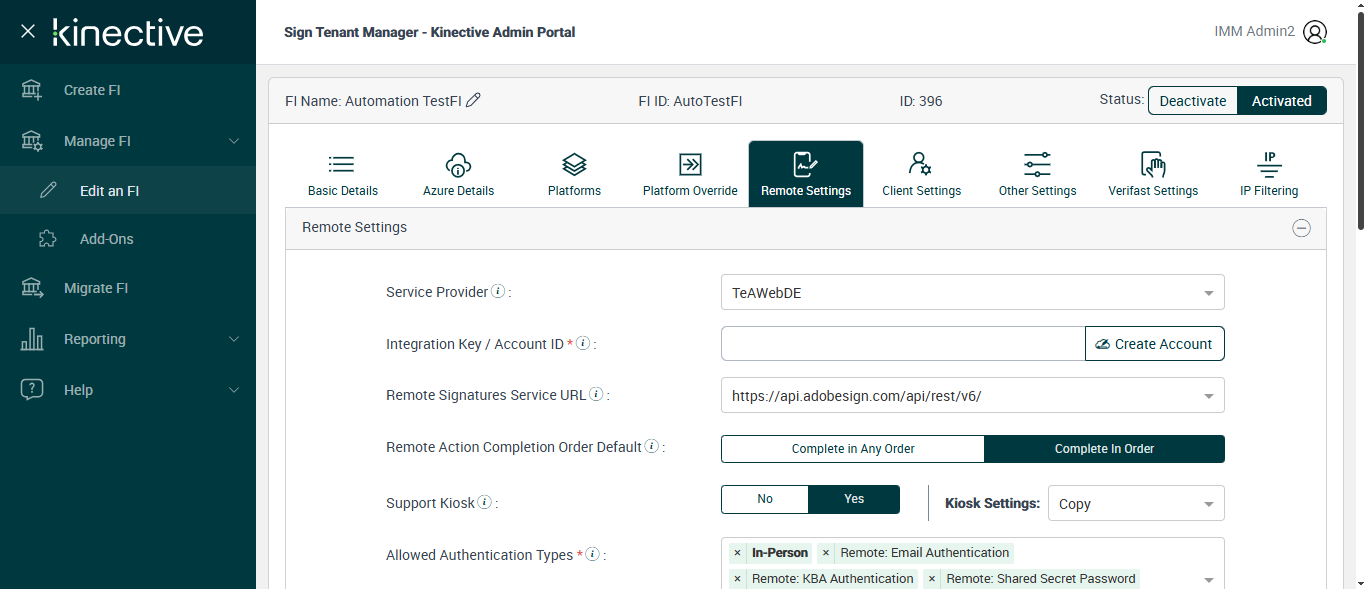The height and width of the screenshot is (589, 1366).
Task: Click the Integration Key / Account ID field
Action: (902, 344)
